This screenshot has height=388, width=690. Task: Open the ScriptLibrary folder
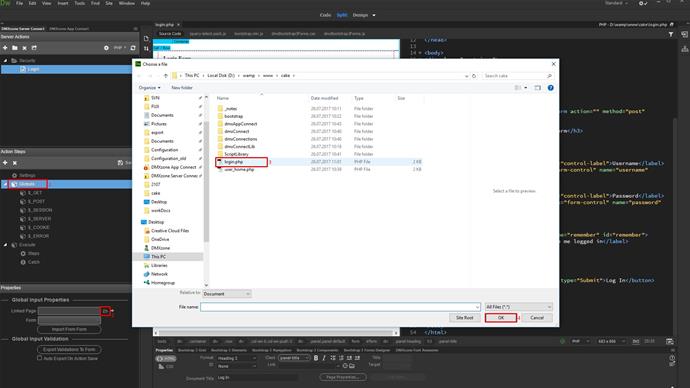236,154
